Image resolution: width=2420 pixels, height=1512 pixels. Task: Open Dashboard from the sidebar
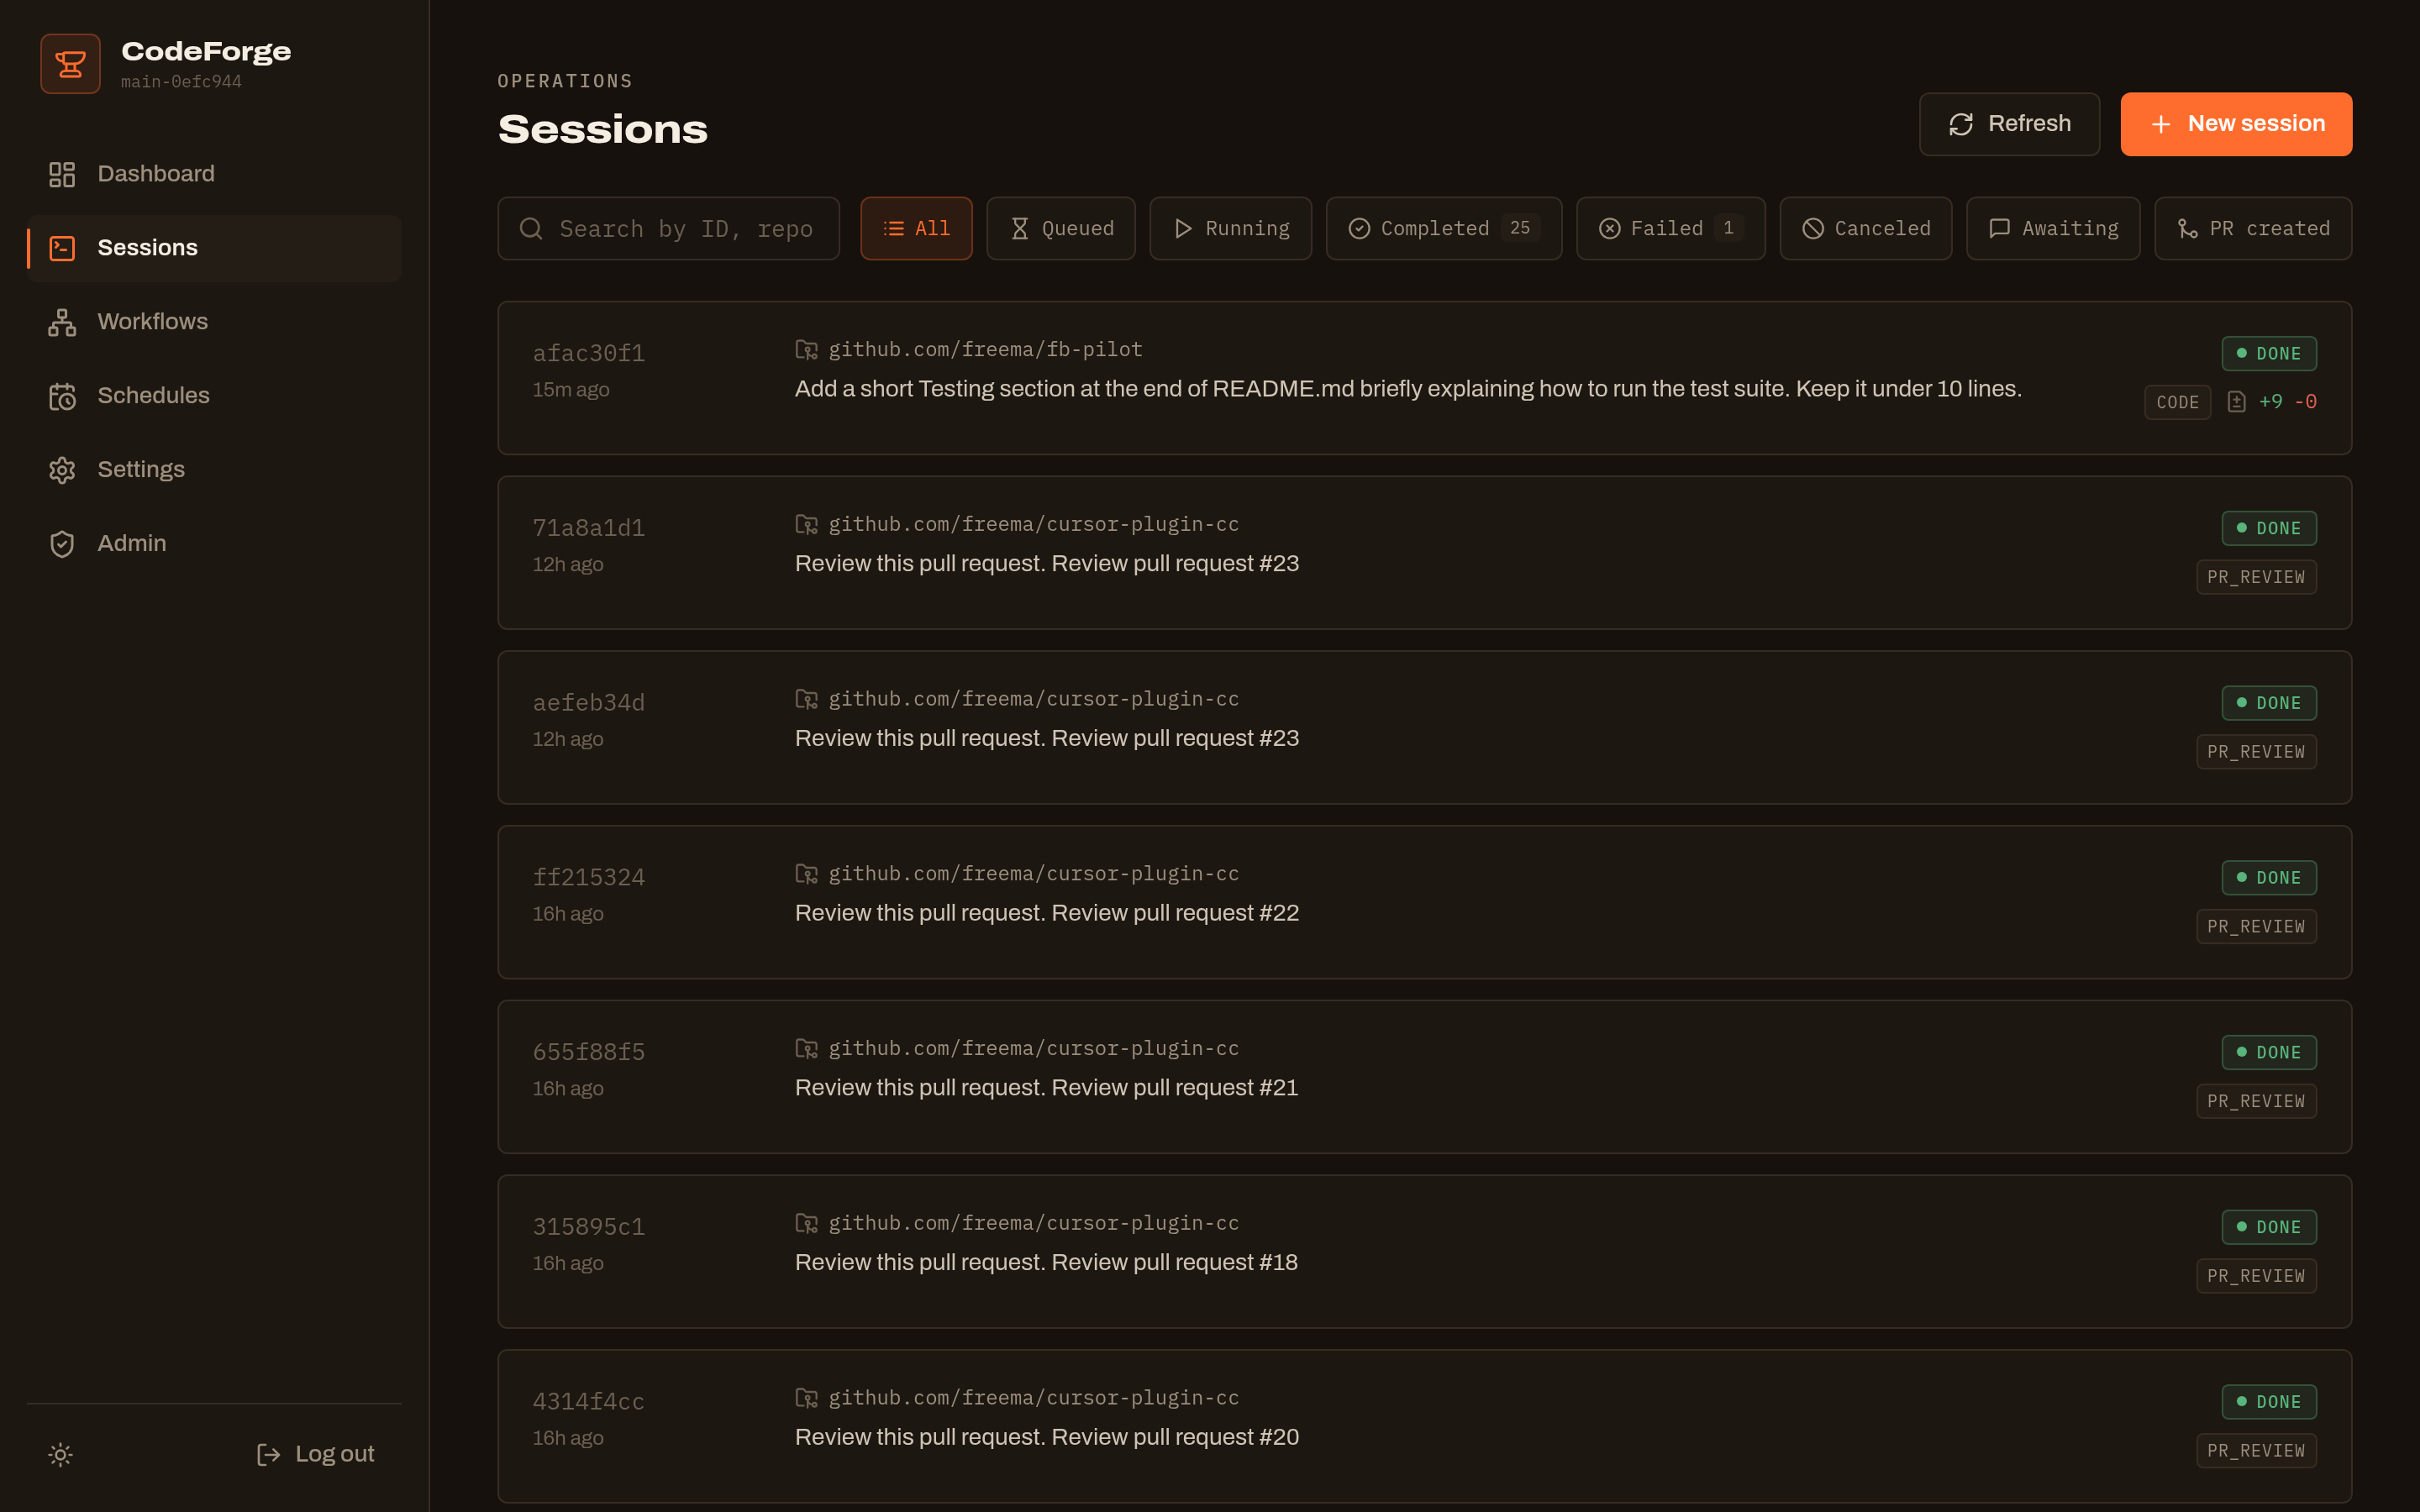tap(214, 174)
